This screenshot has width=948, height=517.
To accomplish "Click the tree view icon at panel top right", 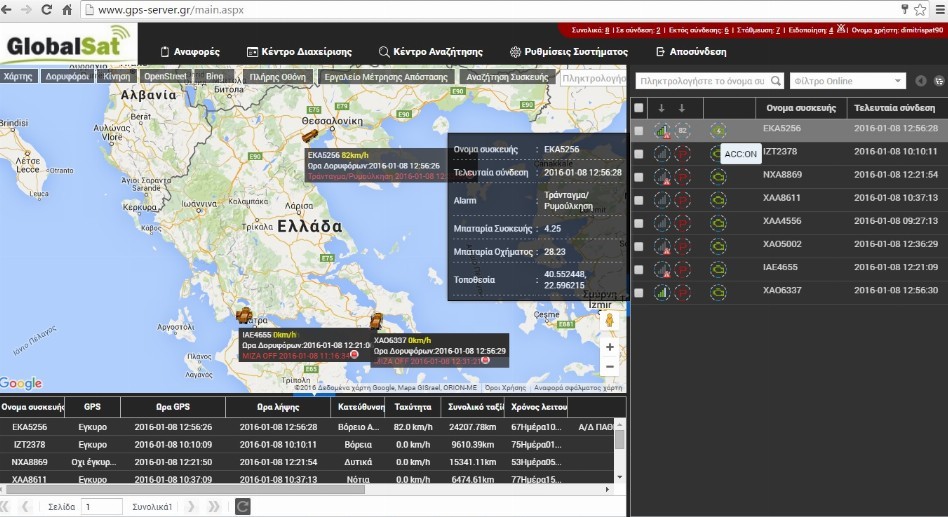I will [x=939, y=81].
